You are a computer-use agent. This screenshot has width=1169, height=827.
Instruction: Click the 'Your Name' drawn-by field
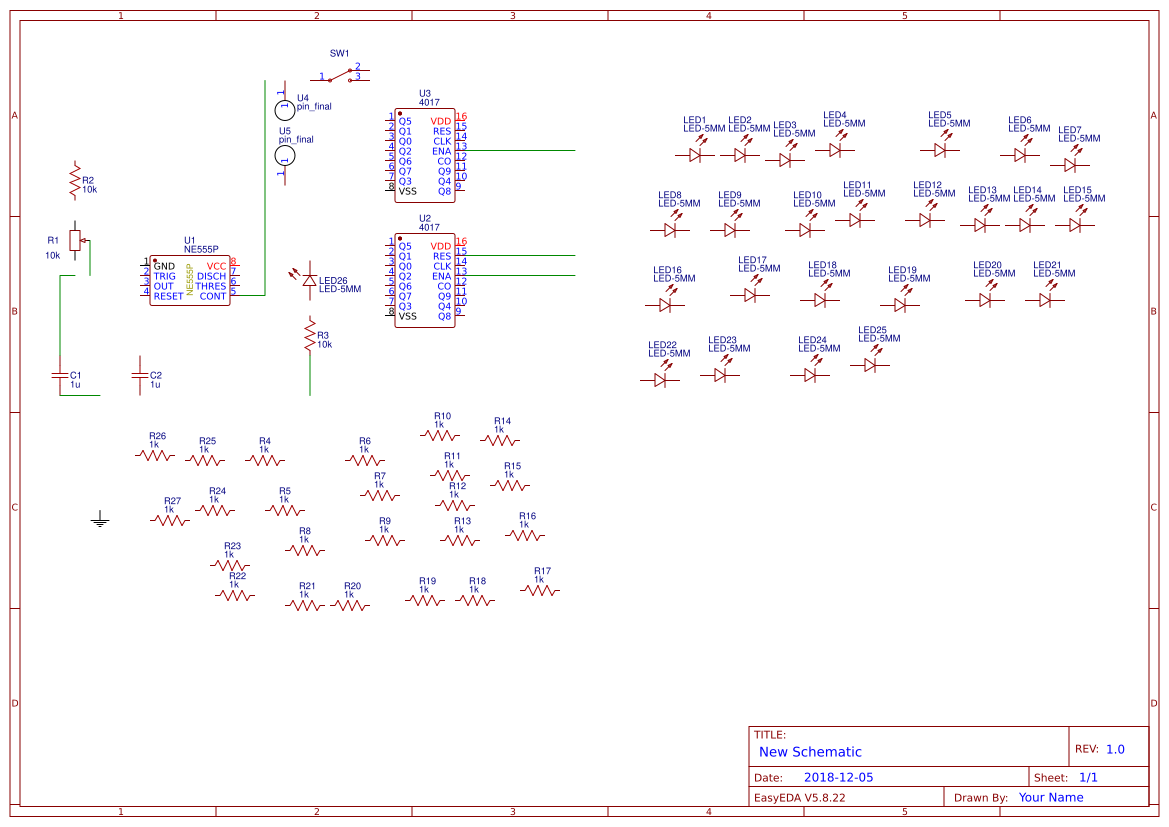click(x=1050, y=797)
